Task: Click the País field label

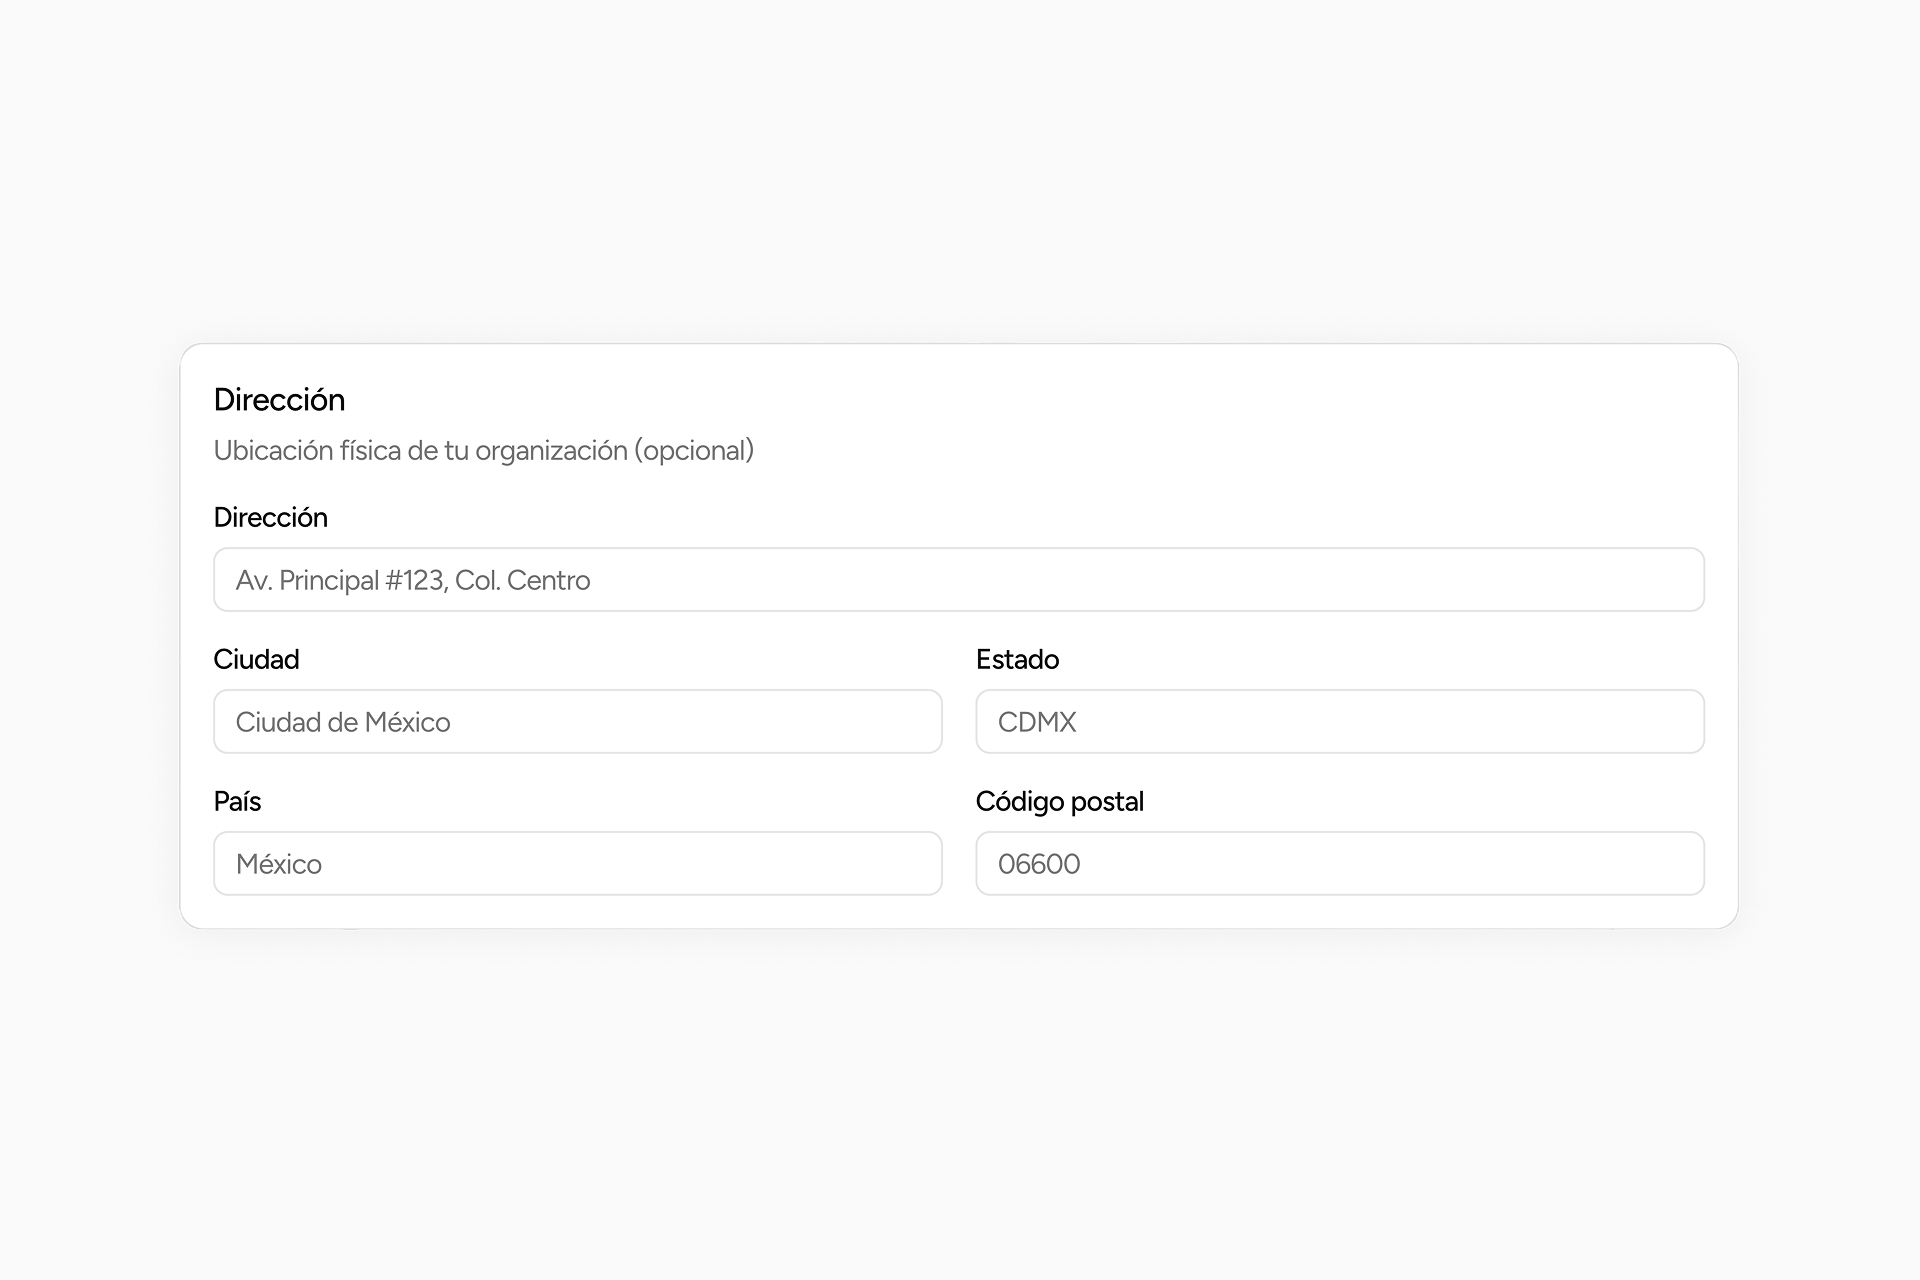Action: [x=237, y=802]
